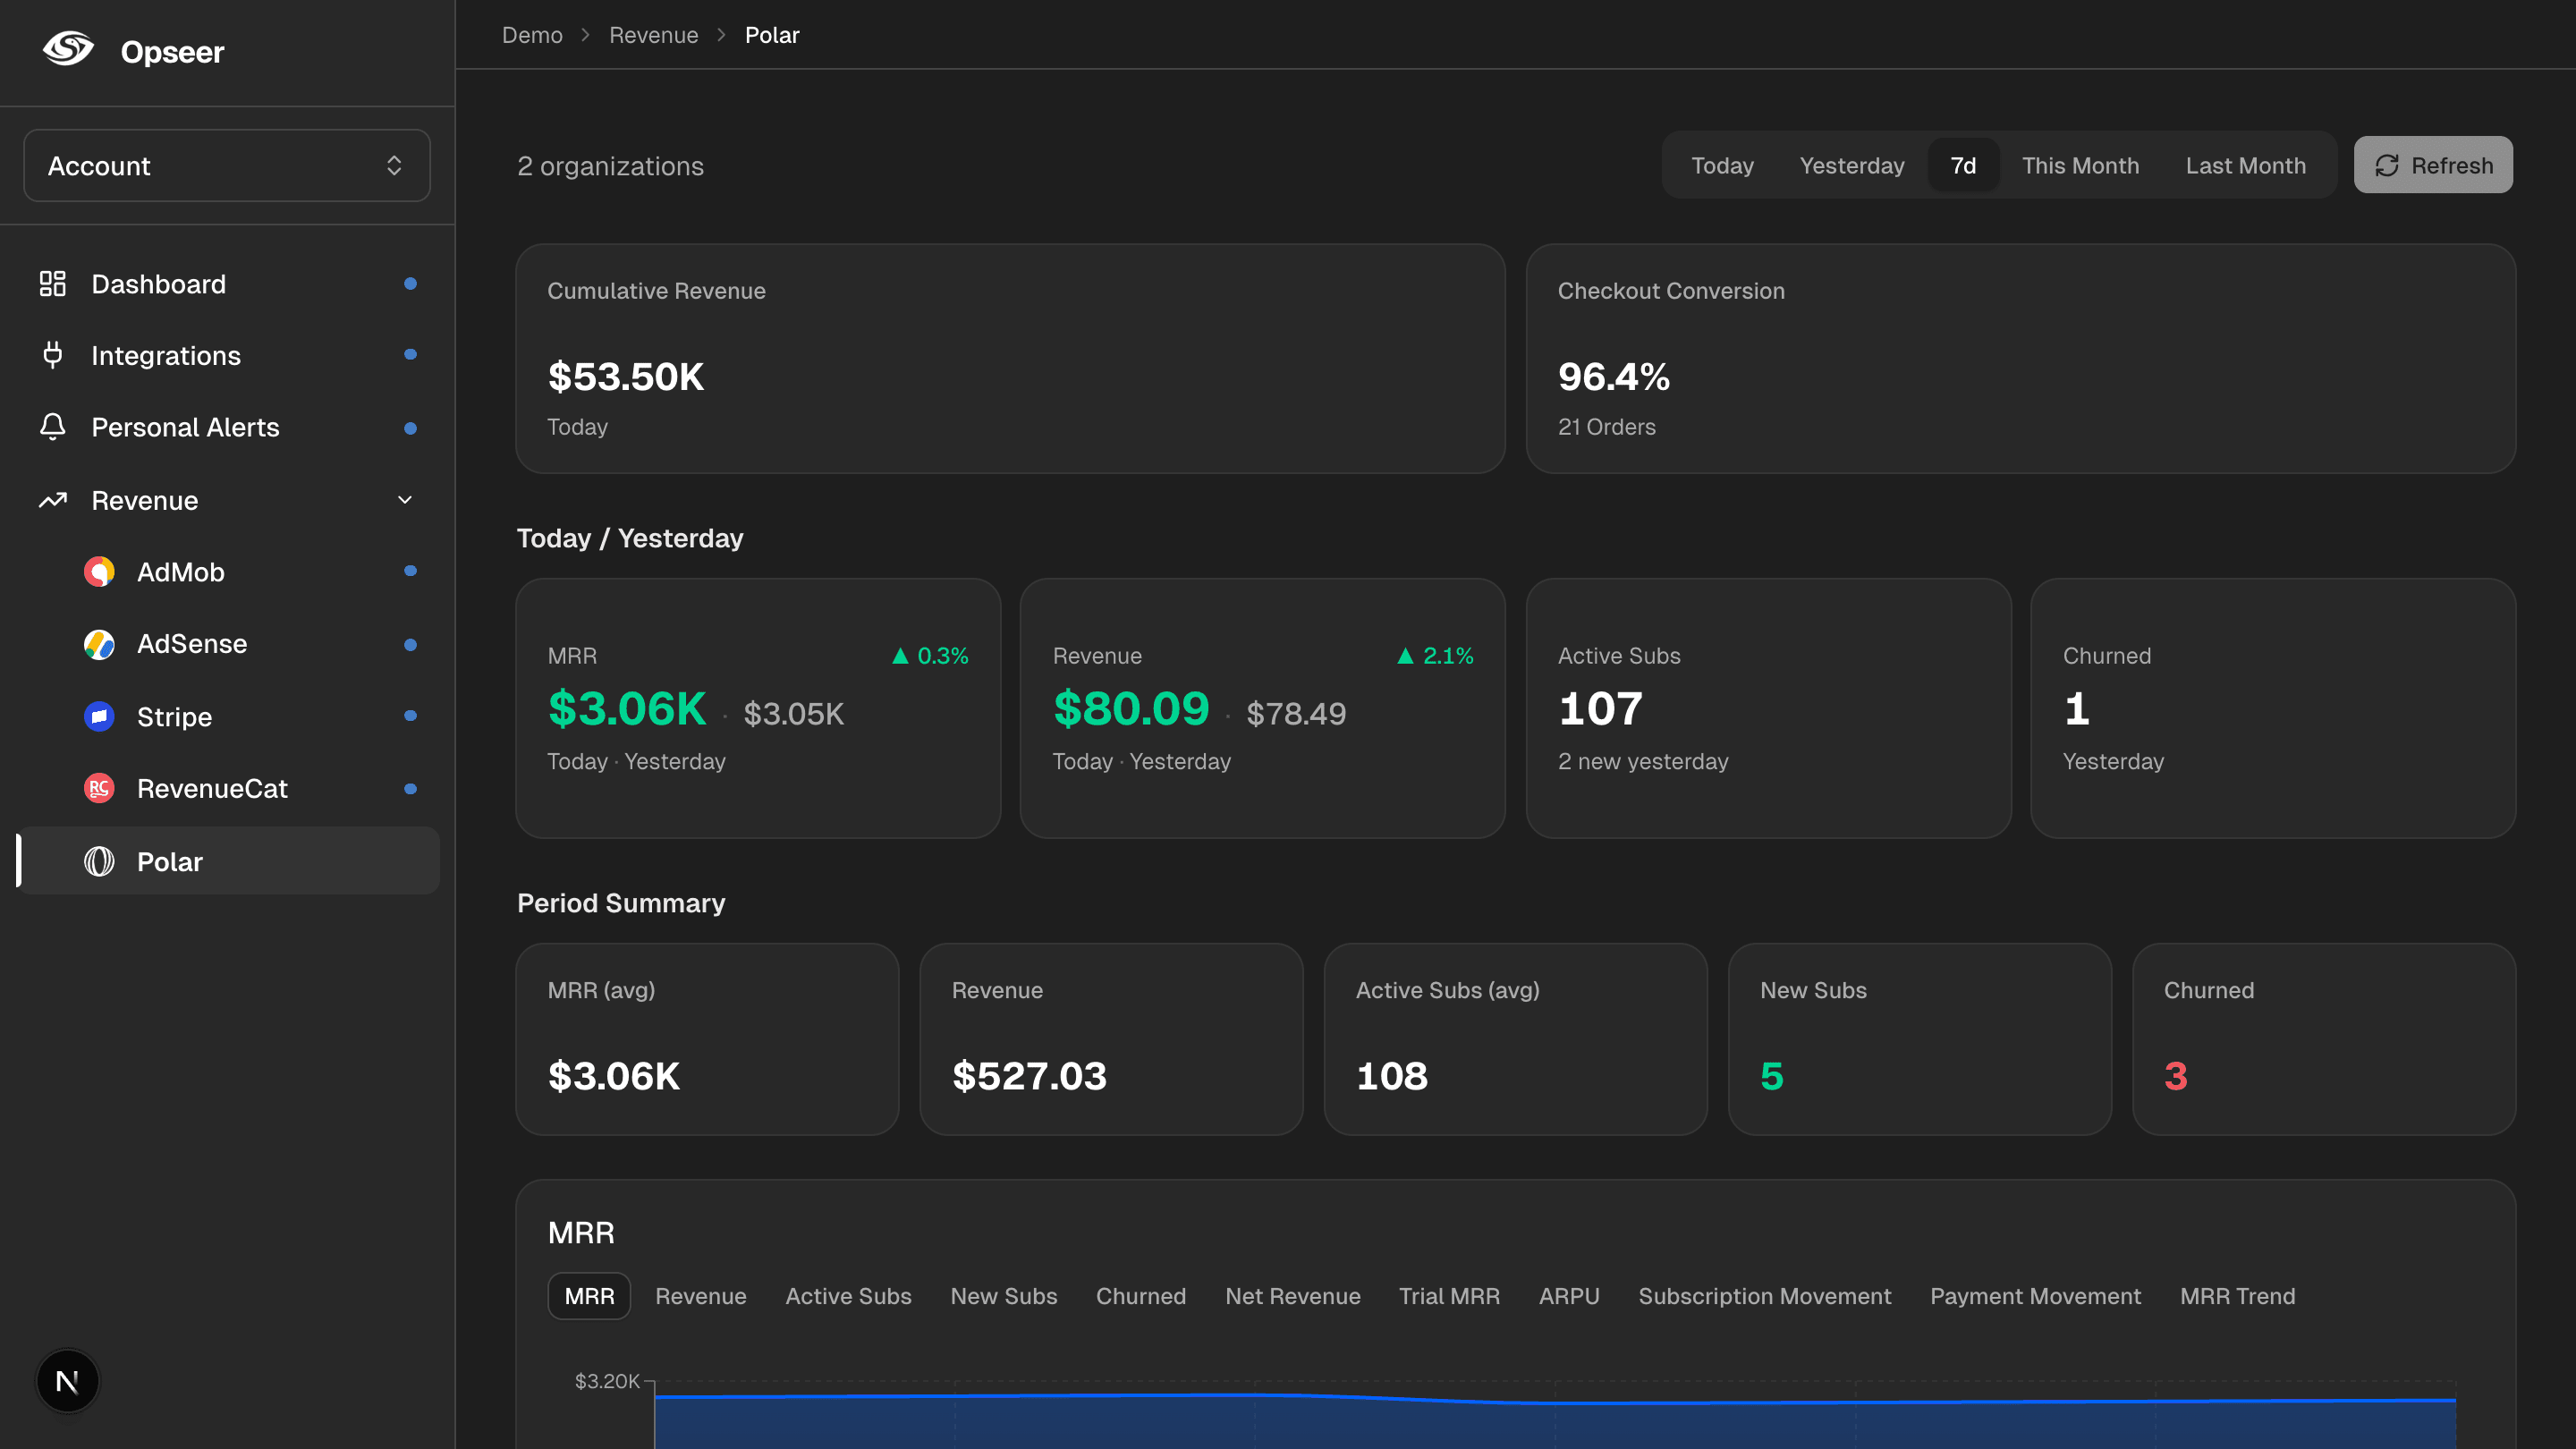Click the blue dot beside AdSense
The width and height of the screenshot is (2576, 1449).
(x=410, y=645)
